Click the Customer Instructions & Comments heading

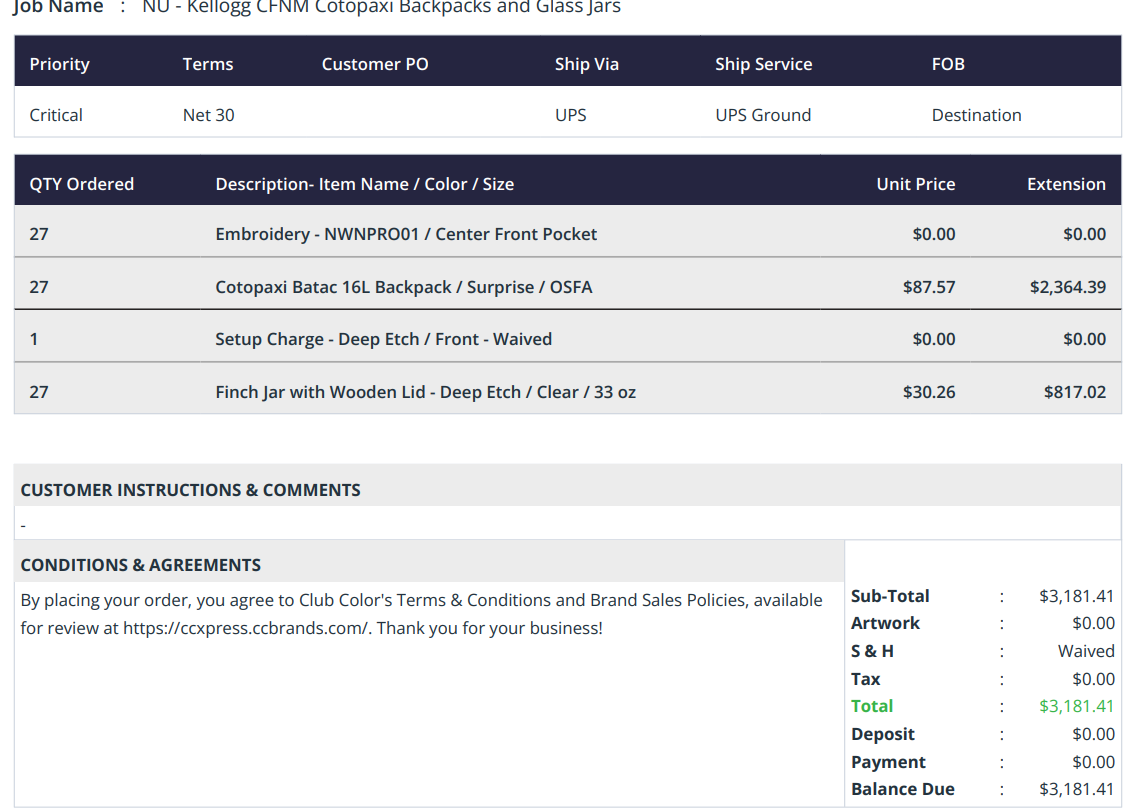pos(190,490)
